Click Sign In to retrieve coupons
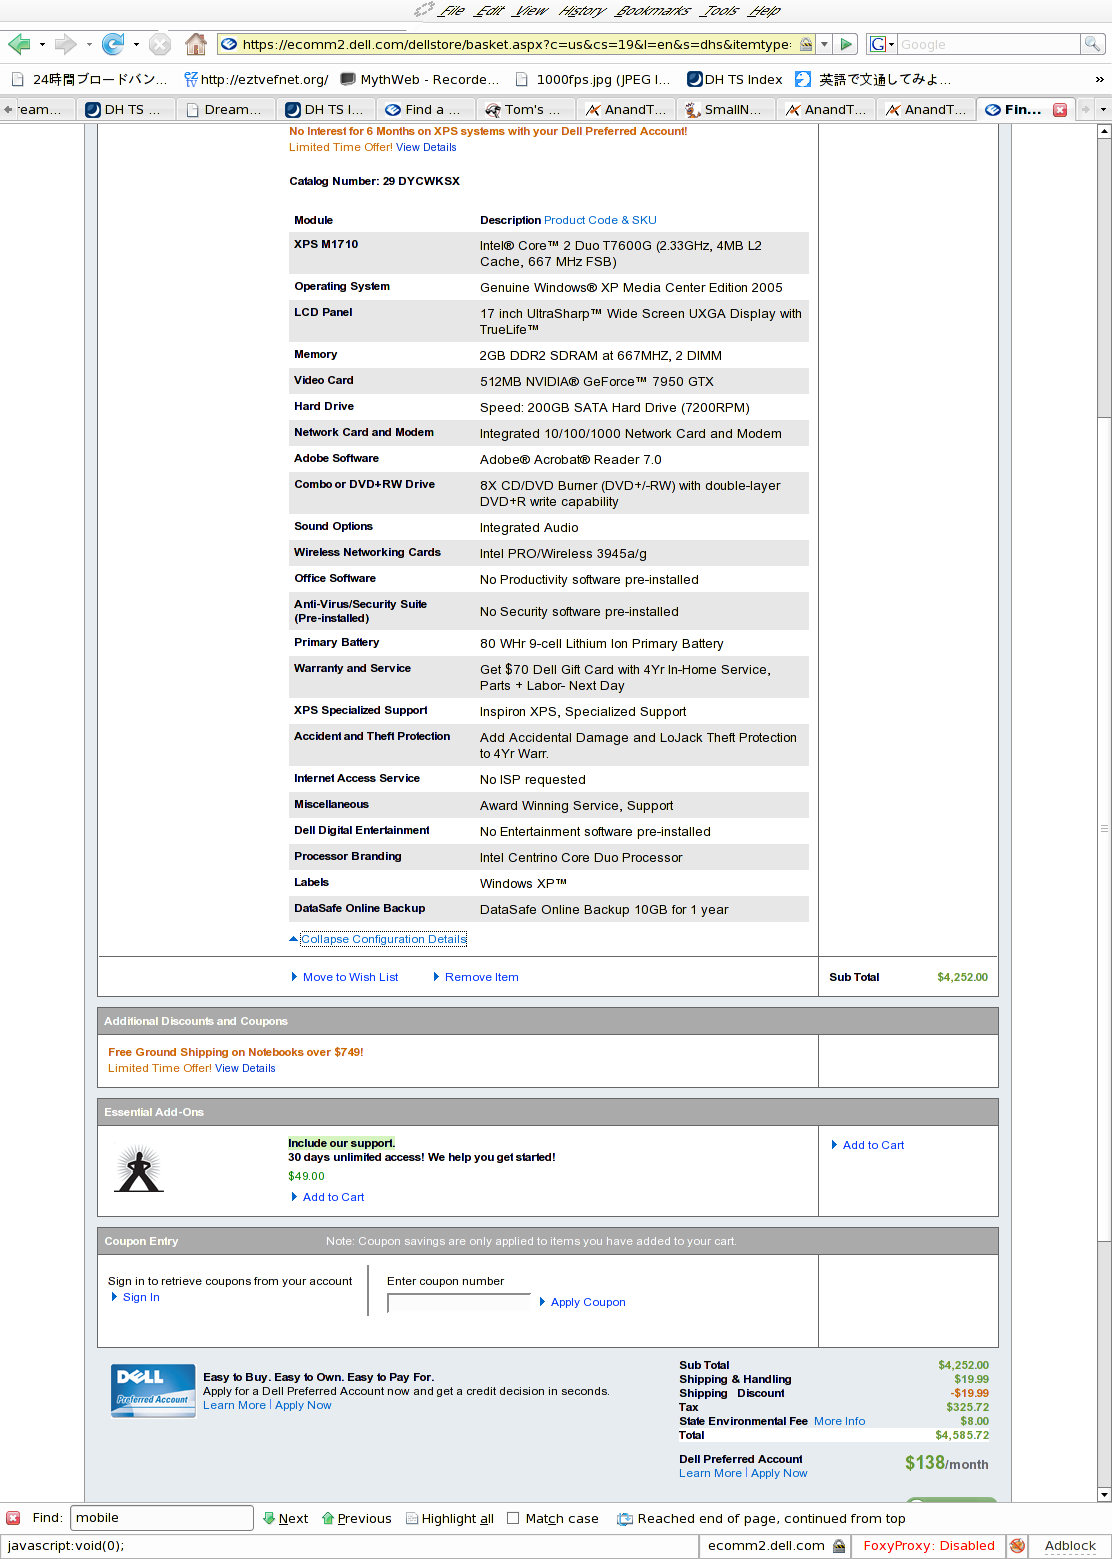The height and width of the screenshot is (1559, 1112). (x=141, y=1297)
